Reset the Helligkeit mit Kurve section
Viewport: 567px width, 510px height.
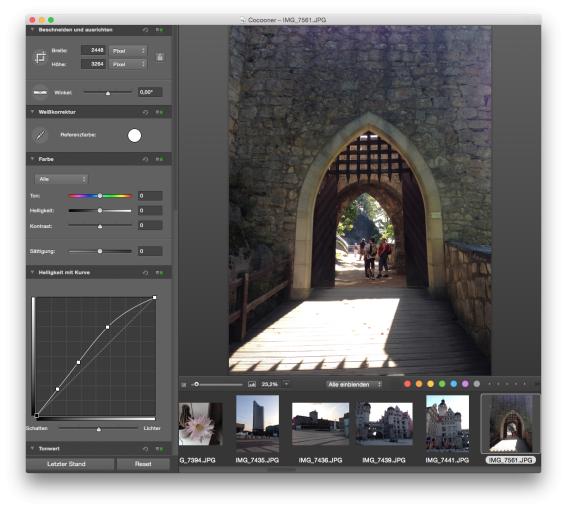tap(145, 273)
